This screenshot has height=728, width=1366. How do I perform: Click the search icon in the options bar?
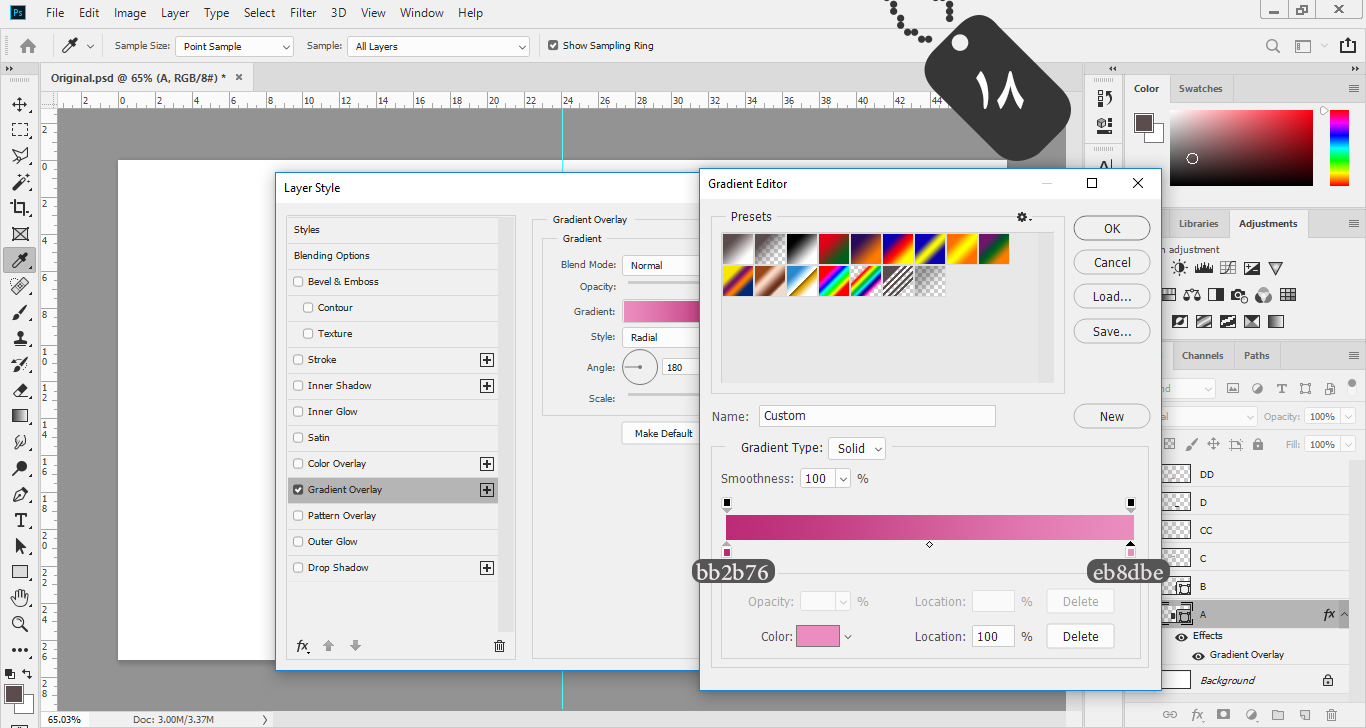point(1272,46)
